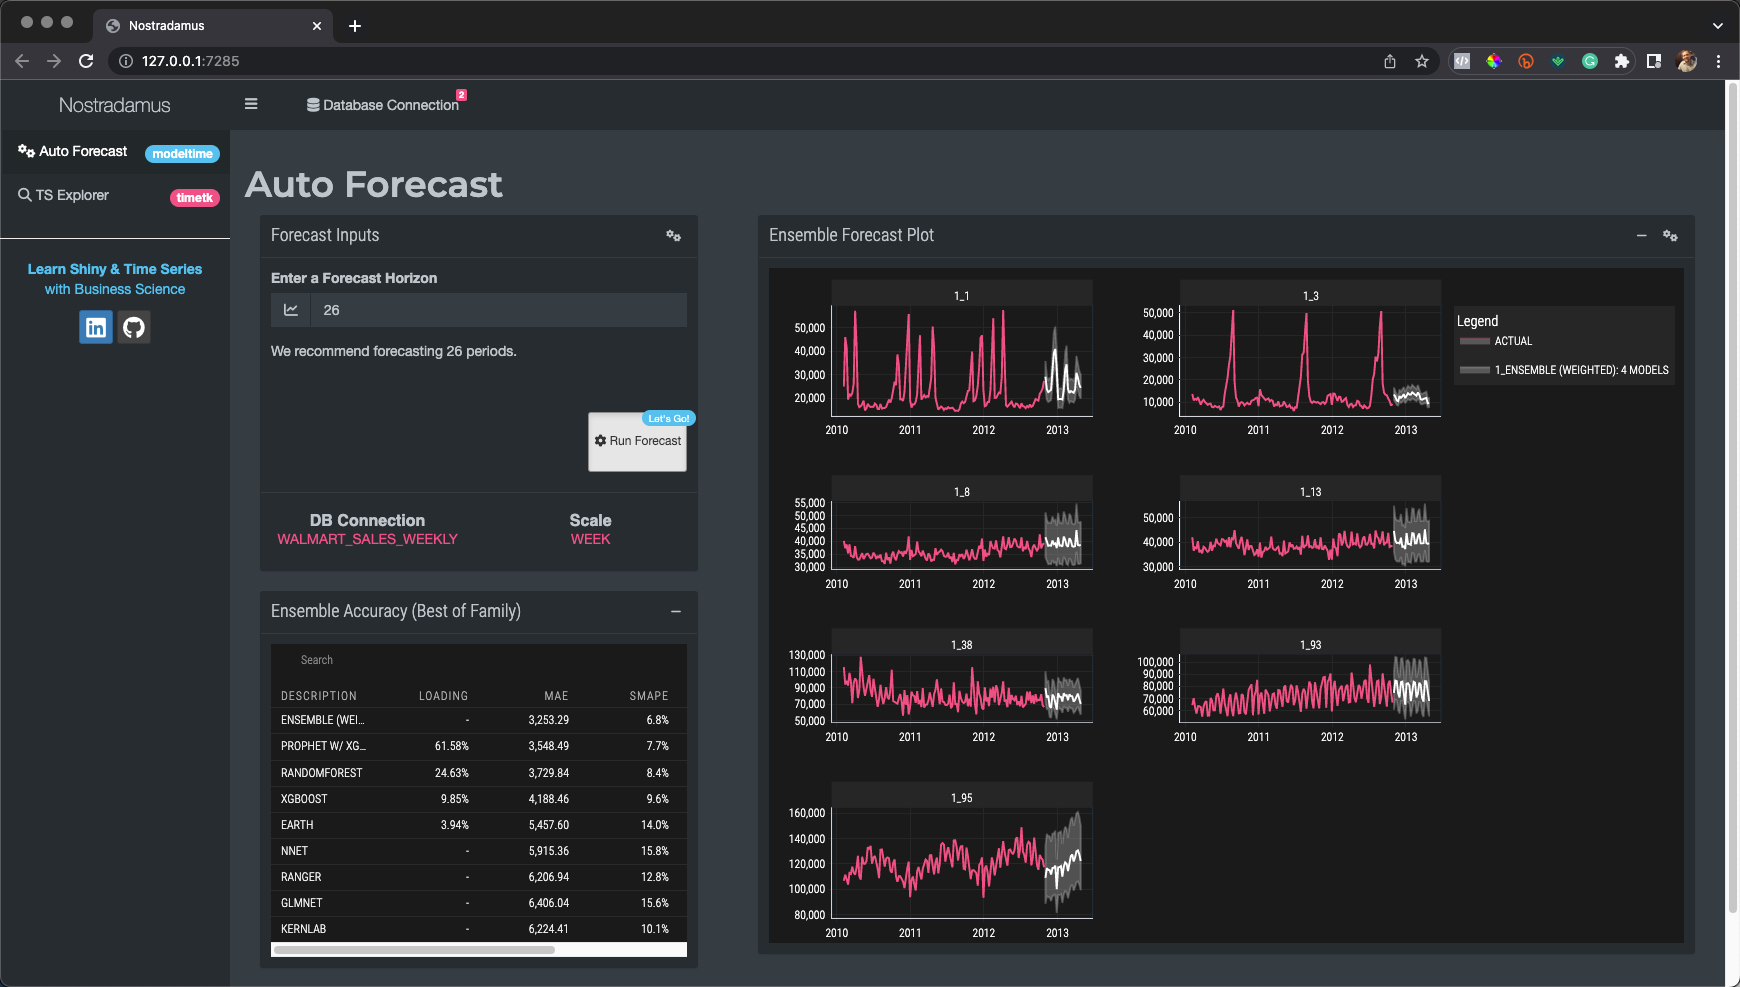Select the ENSEMBLE (WEI... table row
1740x987 pixels.
coord(479,720)
